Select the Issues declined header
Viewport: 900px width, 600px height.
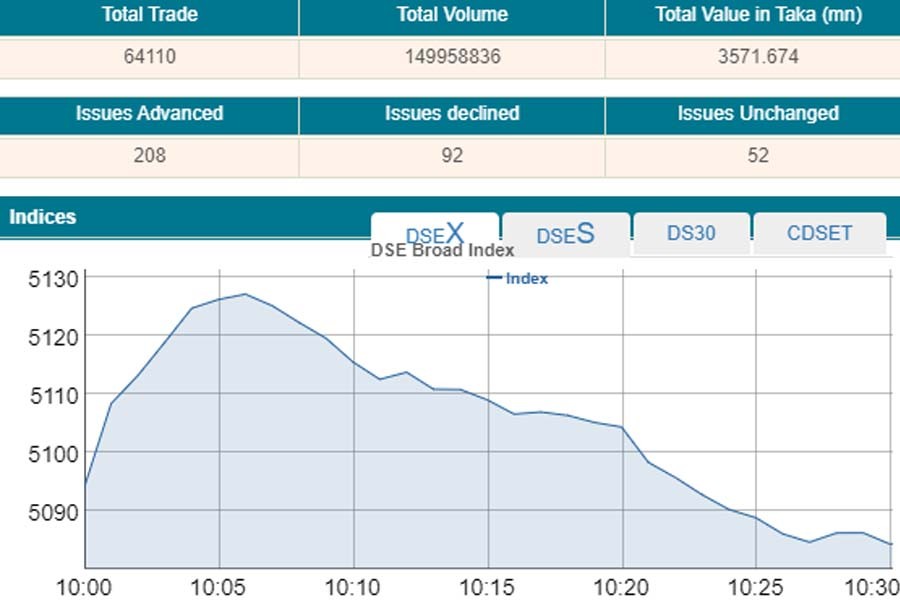(x=452, y=114)
